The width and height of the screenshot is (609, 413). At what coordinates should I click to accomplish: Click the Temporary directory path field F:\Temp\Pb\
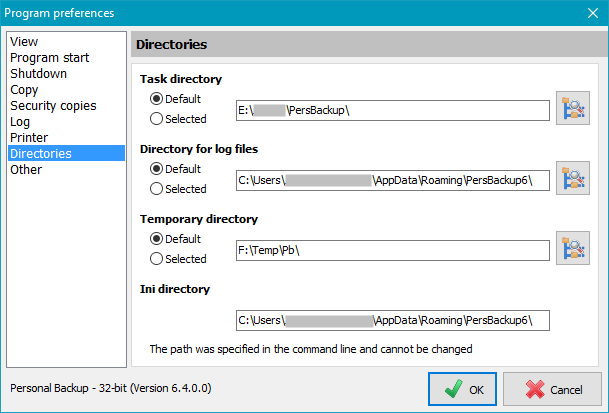click(393, 250)
